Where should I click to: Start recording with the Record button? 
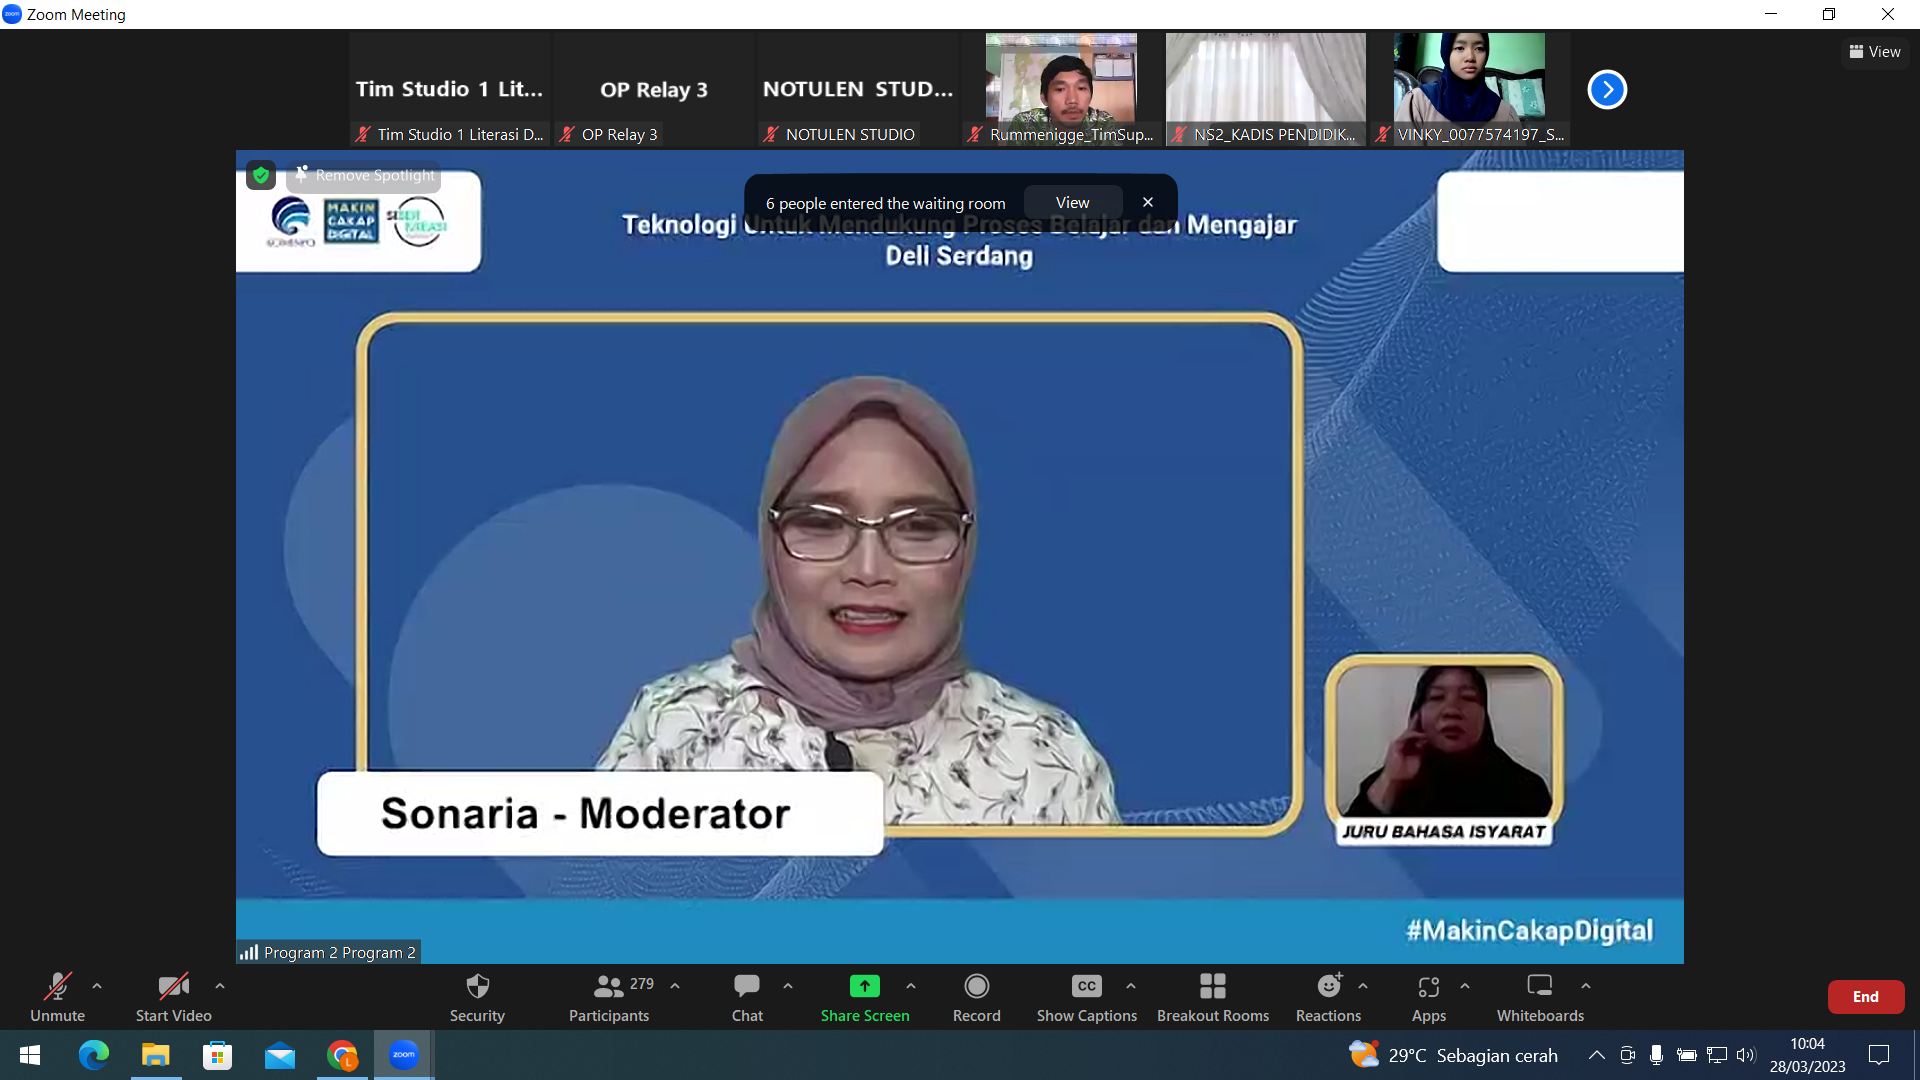977,997
